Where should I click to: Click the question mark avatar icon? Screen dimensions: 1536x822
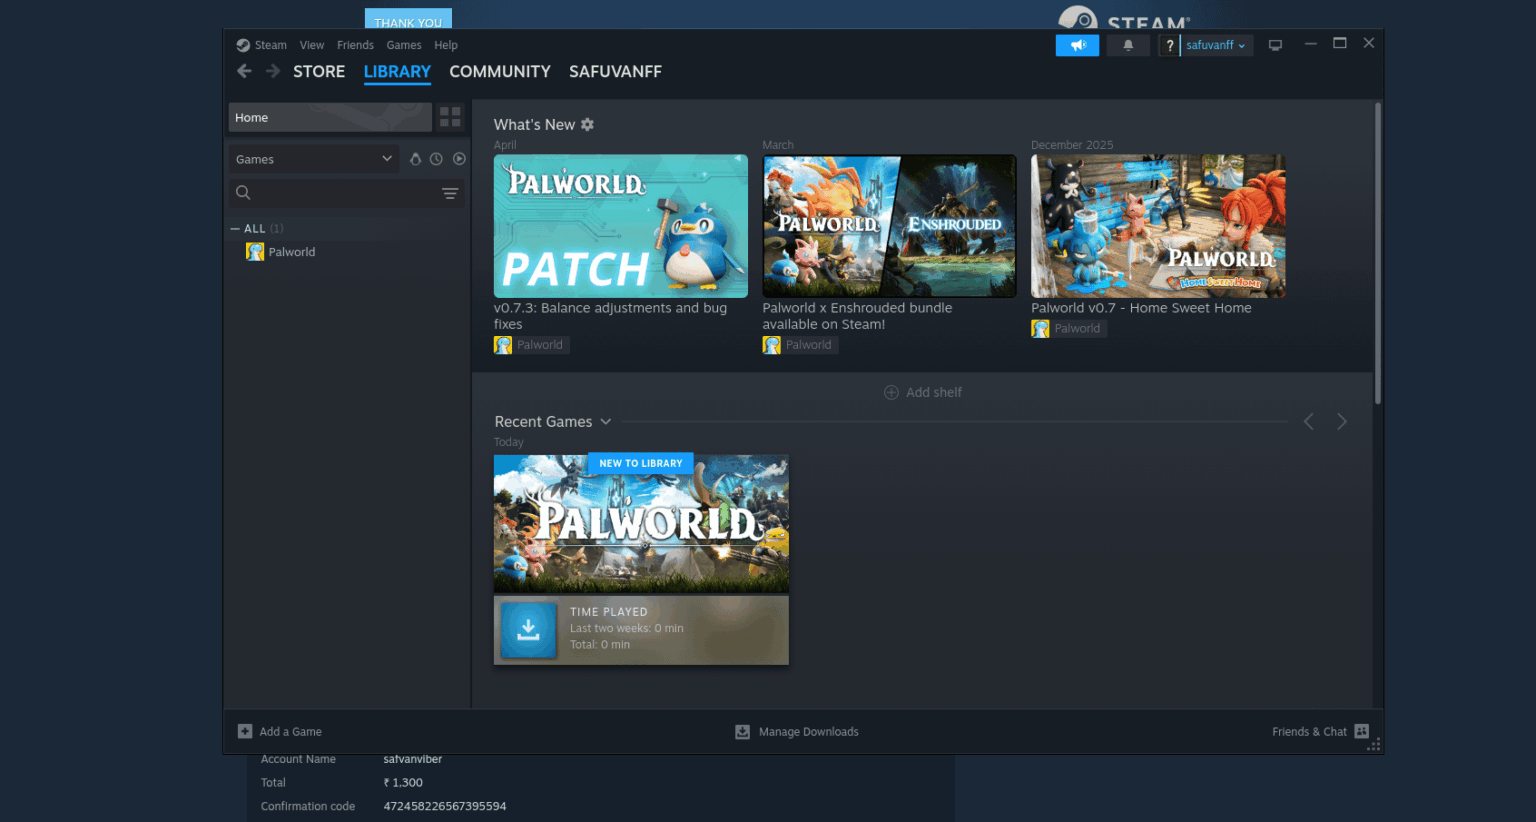(x=1169, y=45)
